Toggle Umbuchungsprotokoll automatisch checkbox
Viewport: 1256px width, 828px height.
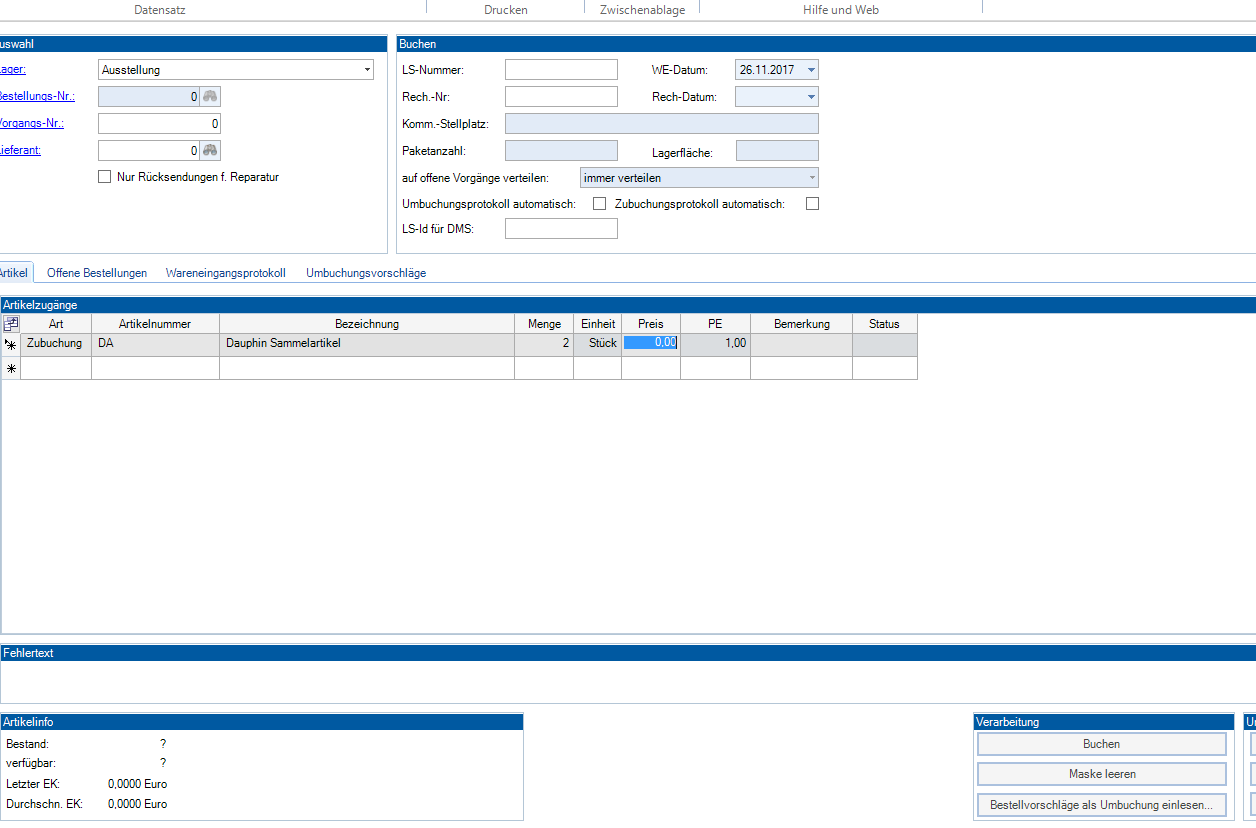tap(600, 204)
